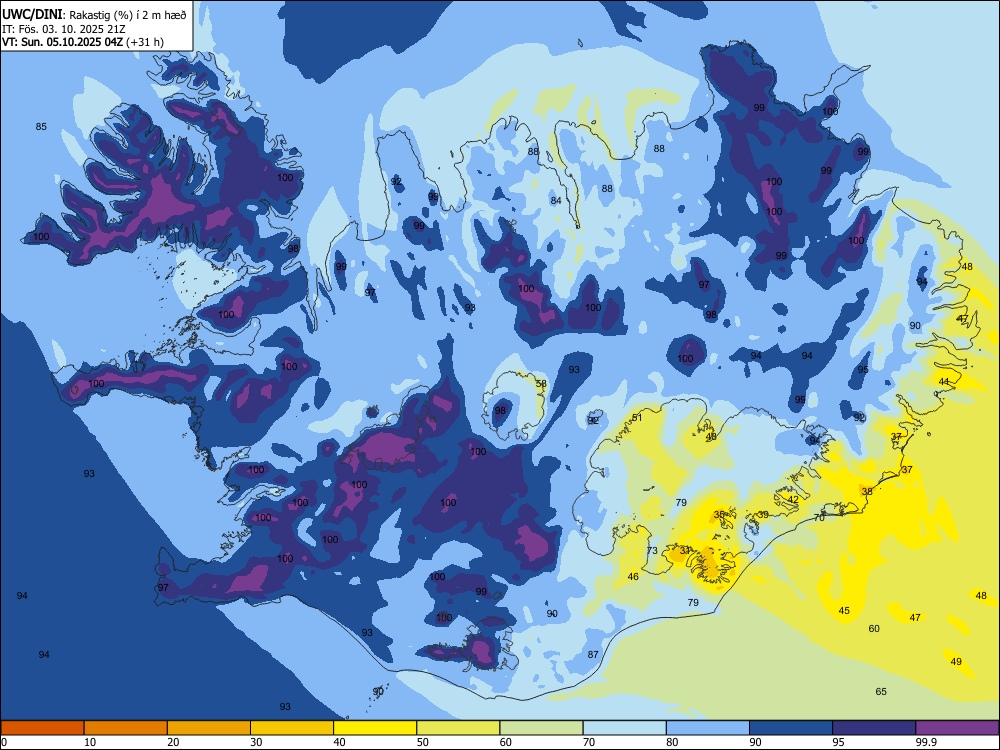Image resolution: width=1000 pixels, height=750 pixels.
Task: Click the 42 humidity value
Action: pyautogui.click(x=793, y=500)
